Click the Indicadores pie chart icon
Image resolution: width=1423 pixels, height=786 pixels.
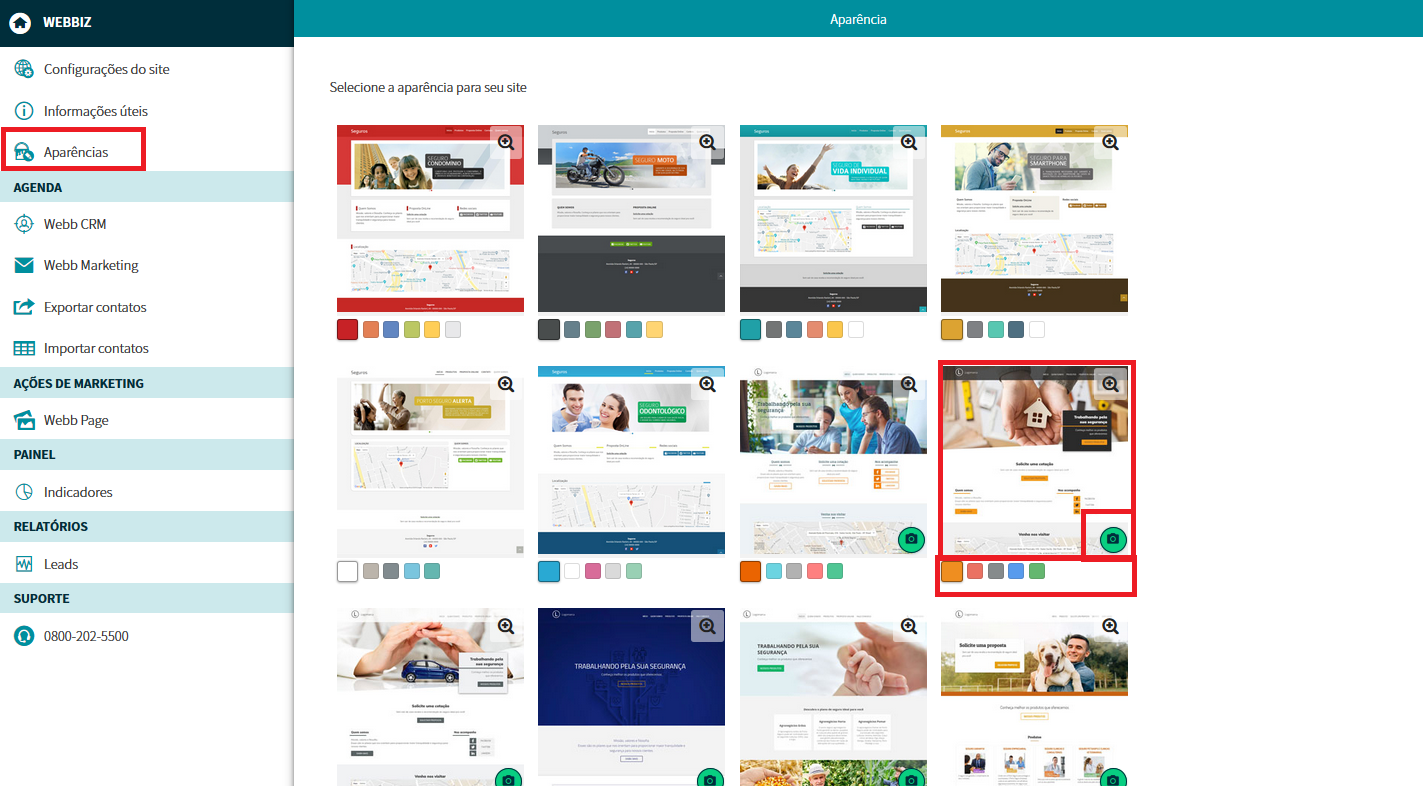pos(24,492)
